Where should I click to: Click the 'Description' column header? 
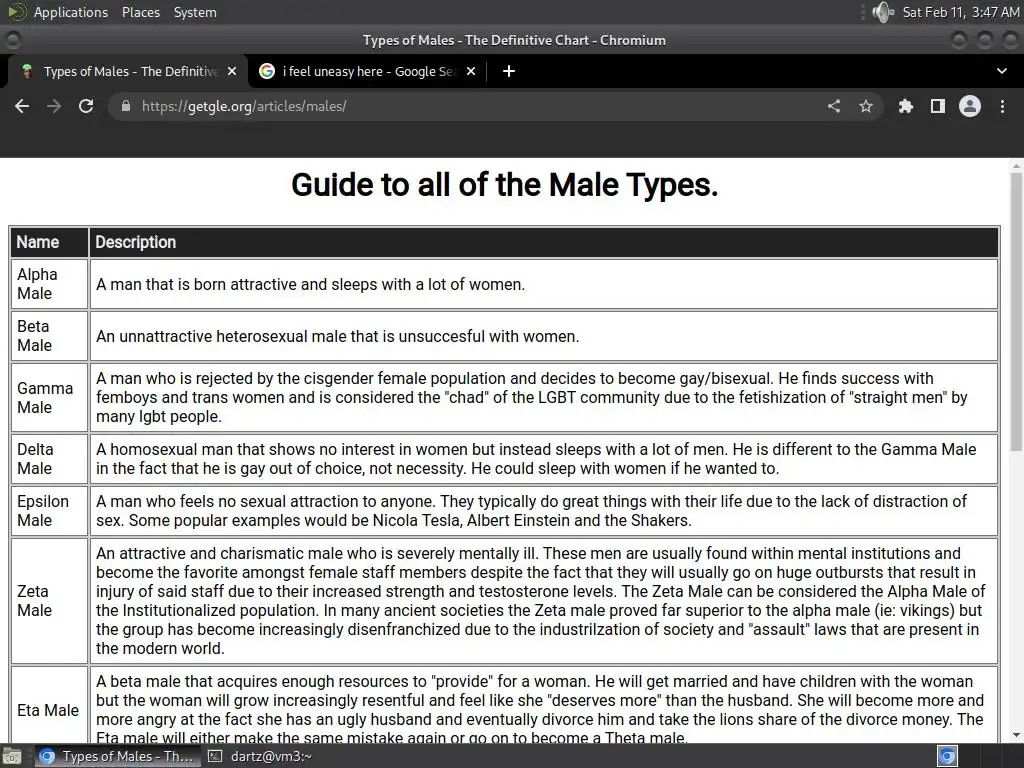544,242
